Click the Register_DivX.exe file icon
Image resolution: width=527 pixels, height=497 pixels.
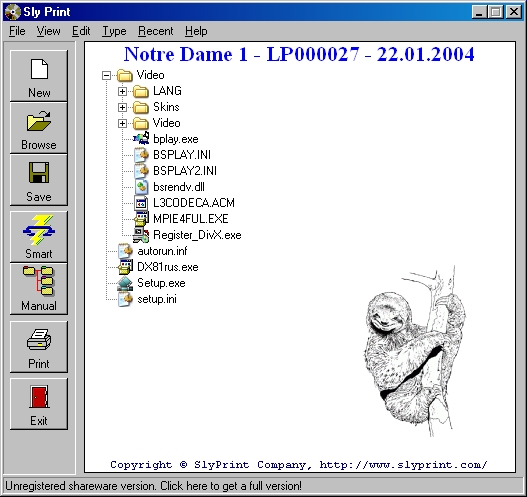click(x=141, y=235)
